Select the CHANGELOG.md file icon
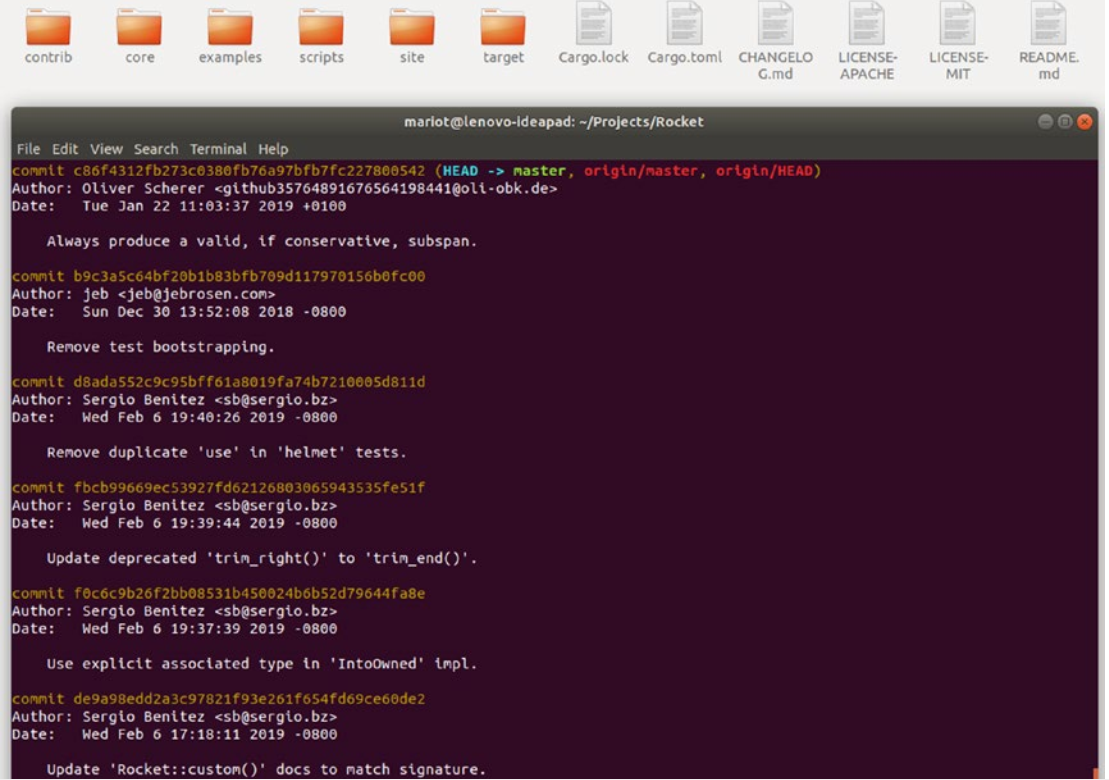Screen dimensions: 1109x780 pos(775,24)
